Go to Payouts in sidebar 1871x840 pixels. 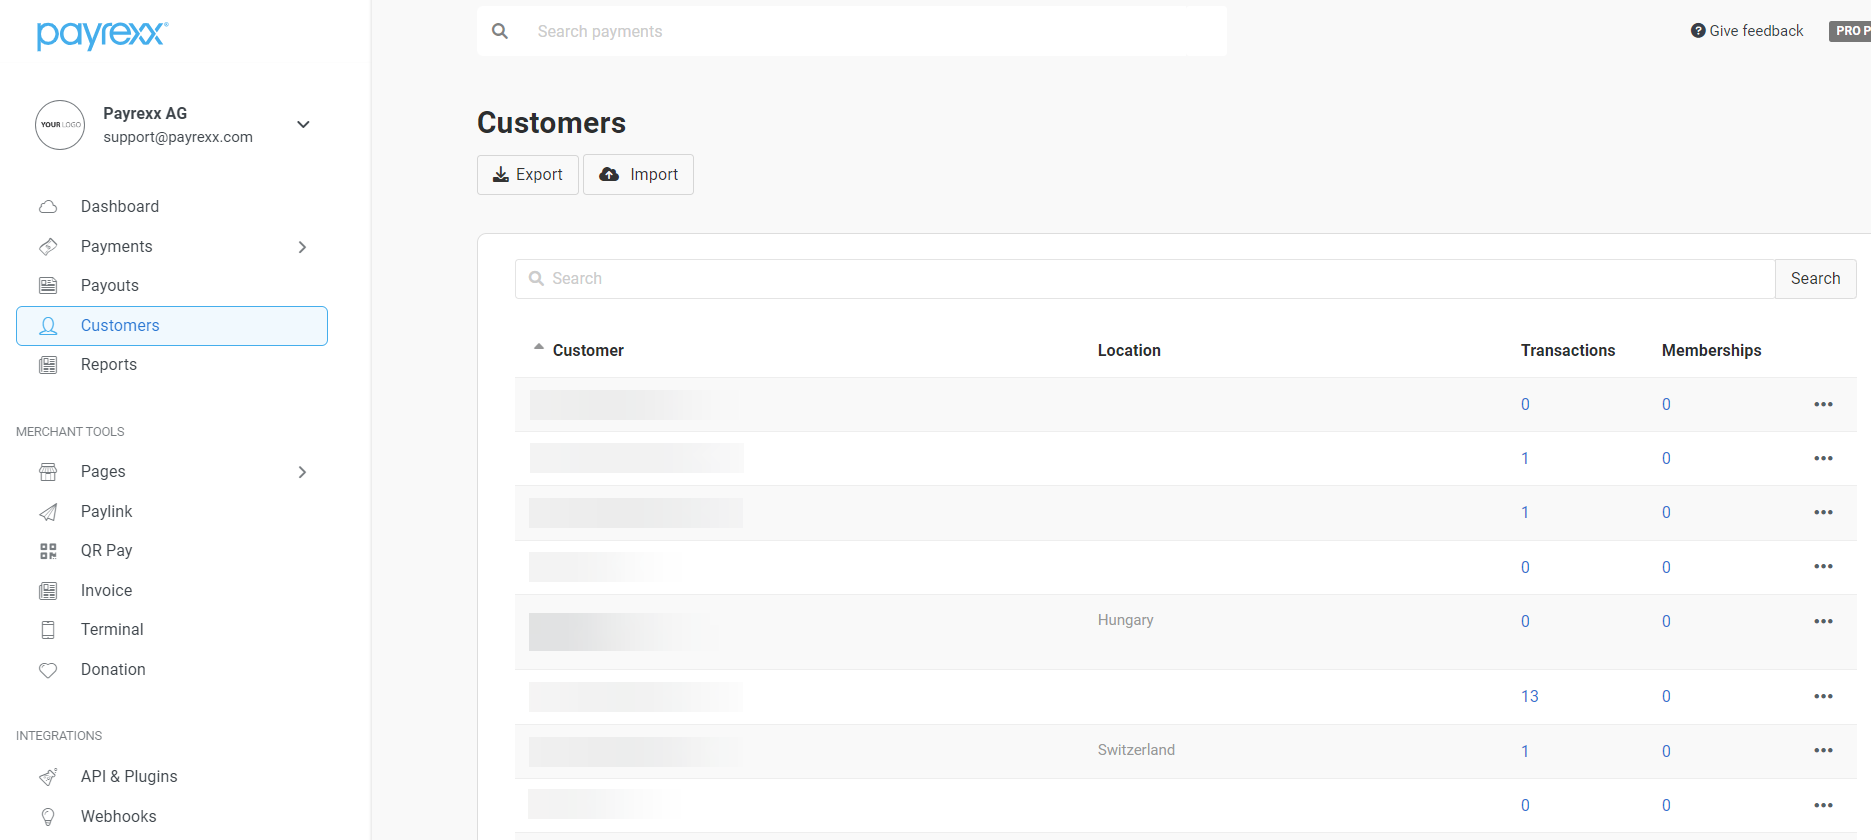click(110, 285)
